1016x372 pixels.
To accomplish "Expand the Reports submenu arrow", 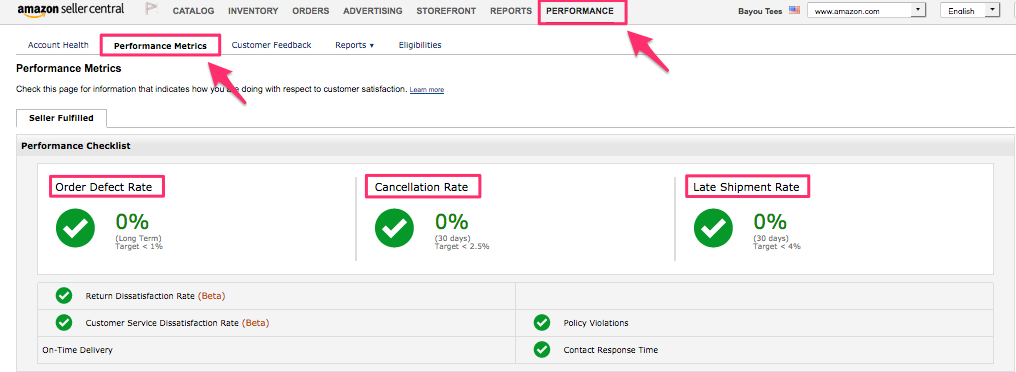I will click(371, 46).
